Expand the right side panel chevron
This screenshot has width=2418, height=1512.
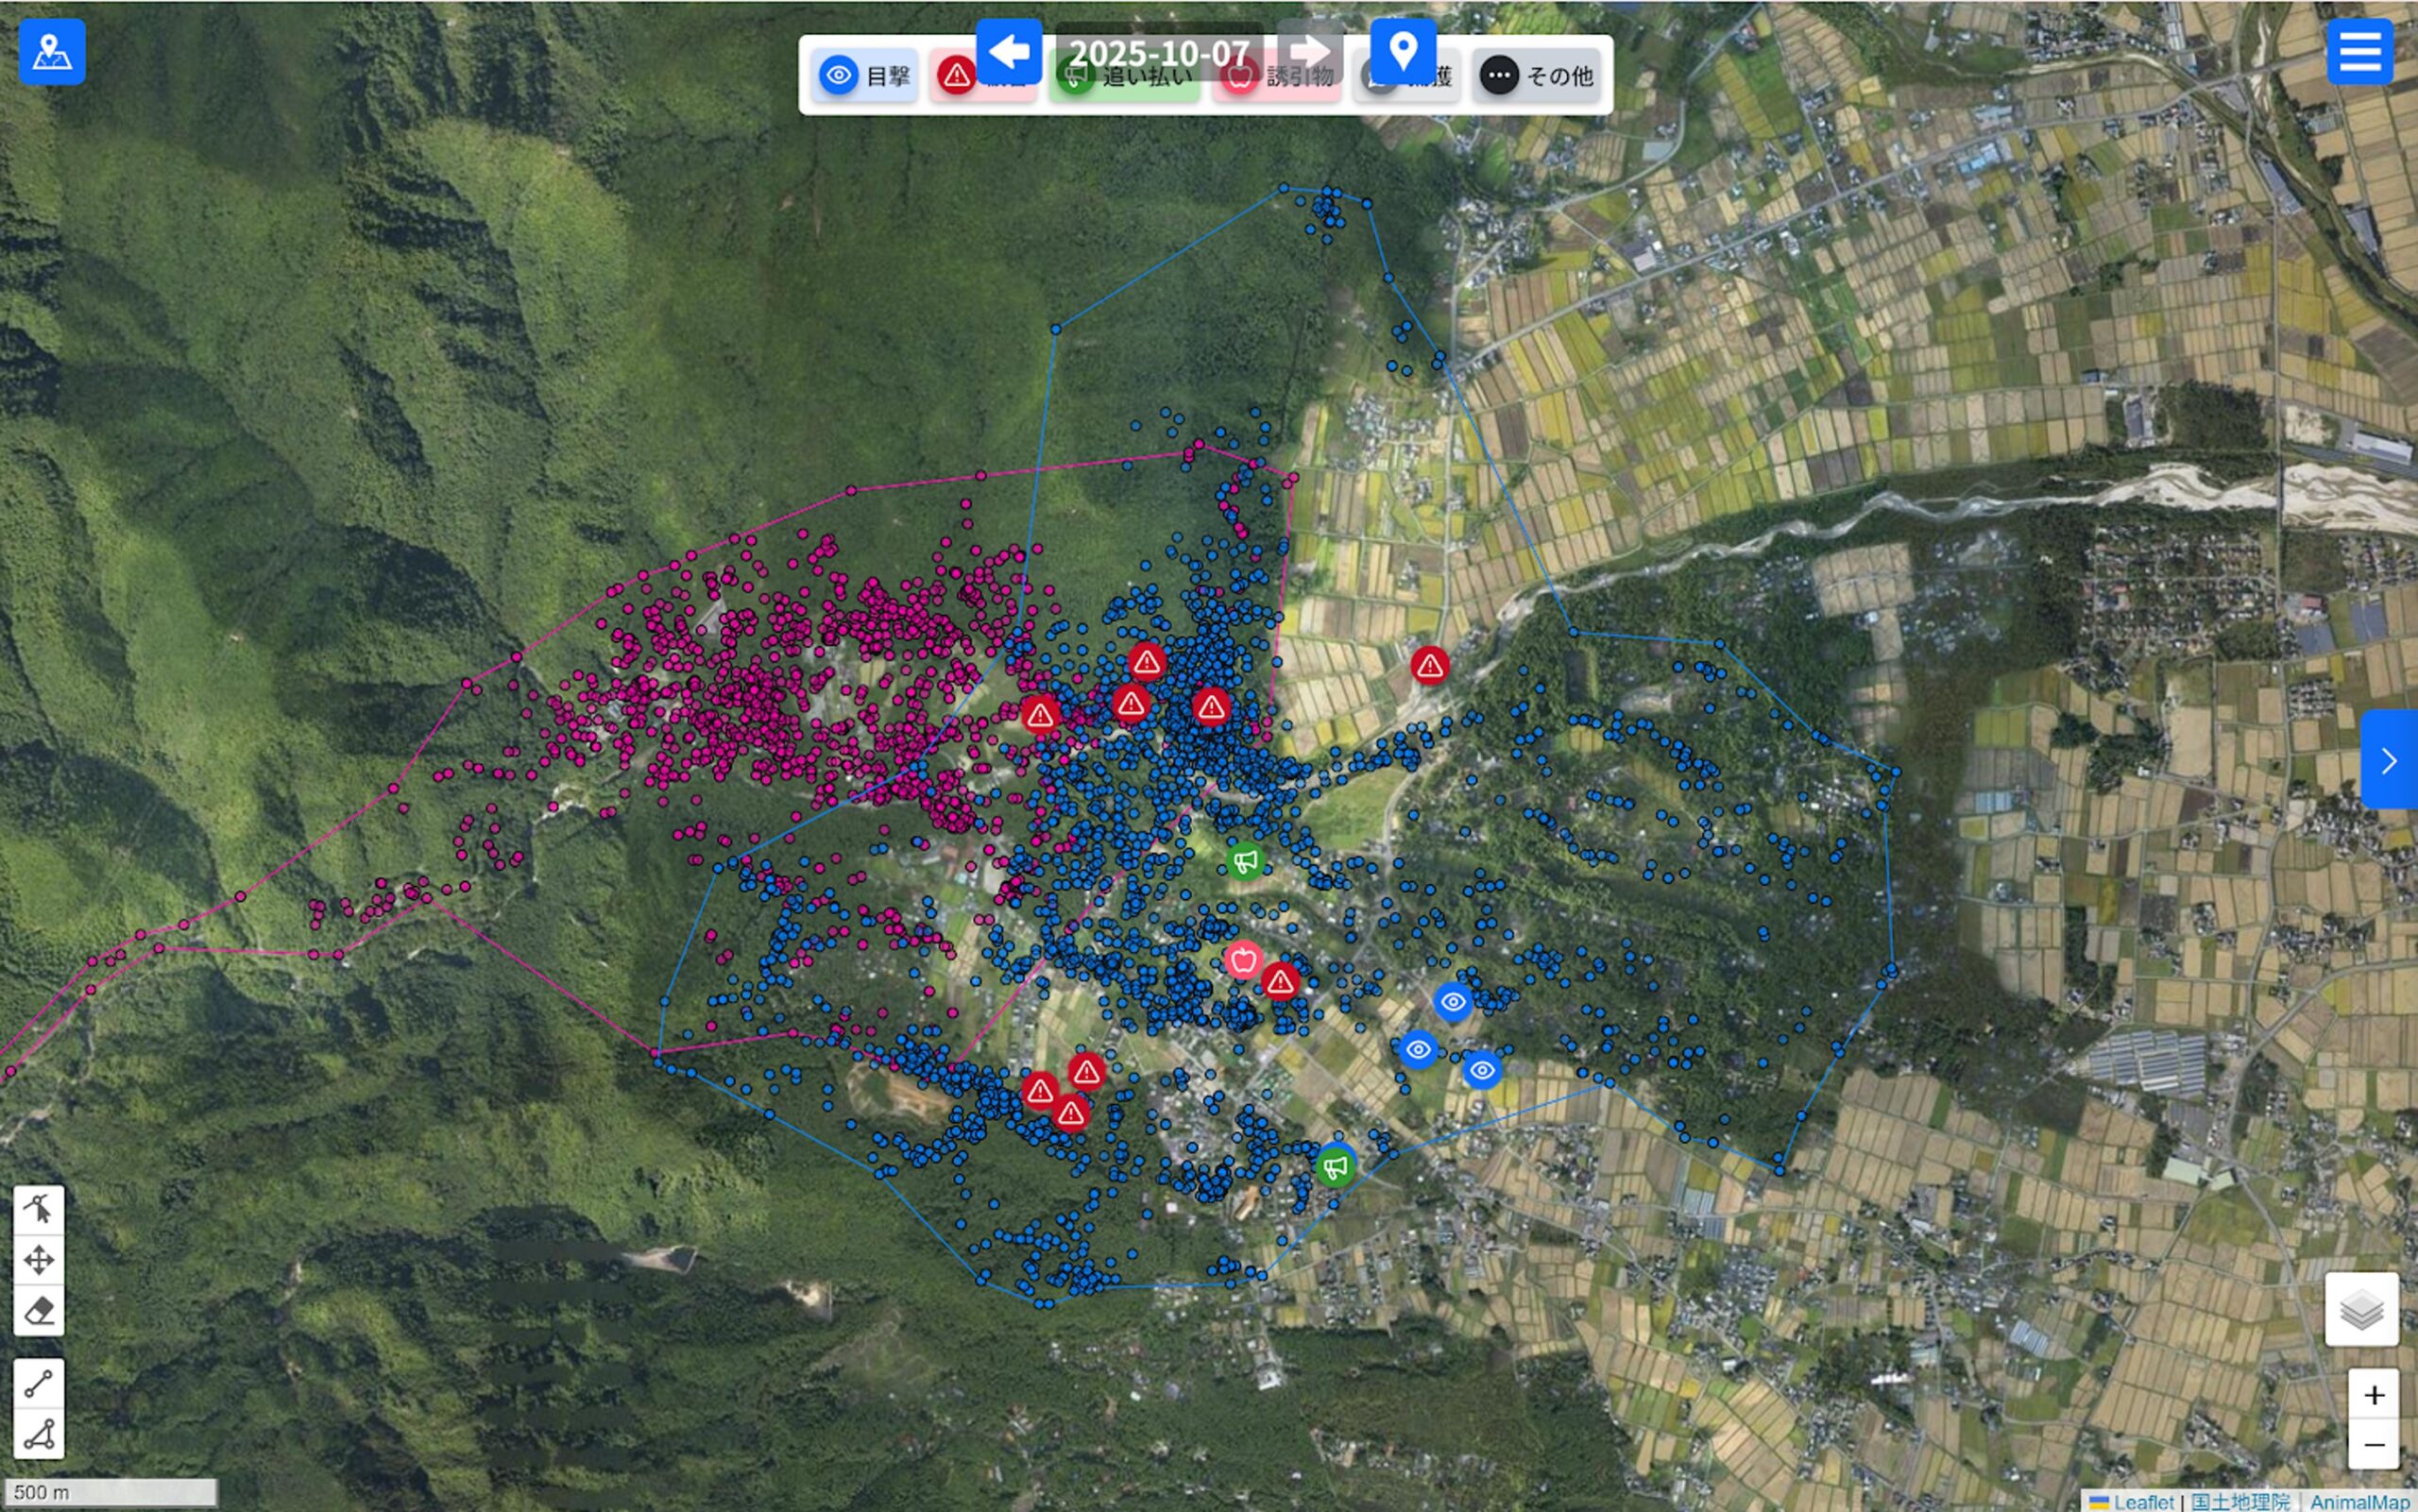[2389, 761]
